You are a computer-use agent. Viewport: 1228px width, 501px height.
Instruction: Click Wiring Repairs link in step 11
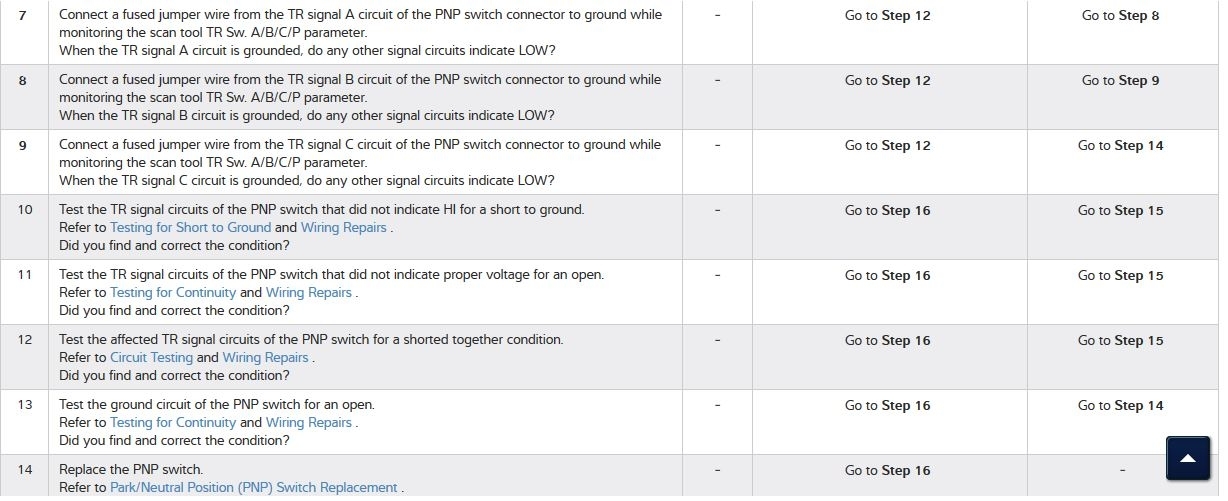[309, 293]
